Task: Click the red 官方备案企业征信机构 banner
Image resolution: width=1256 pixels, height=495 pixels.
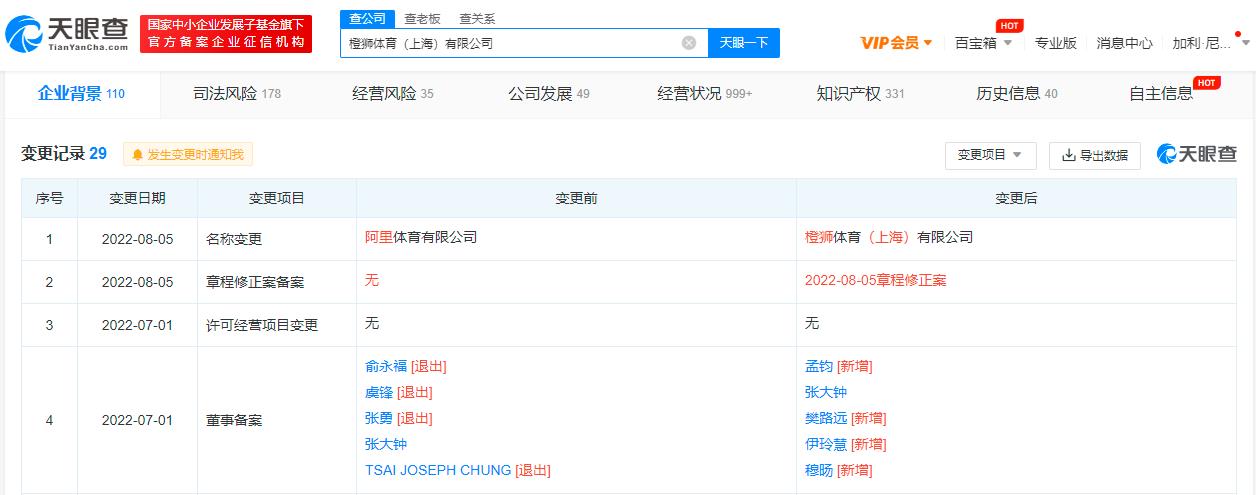Action: click(226, 34)
